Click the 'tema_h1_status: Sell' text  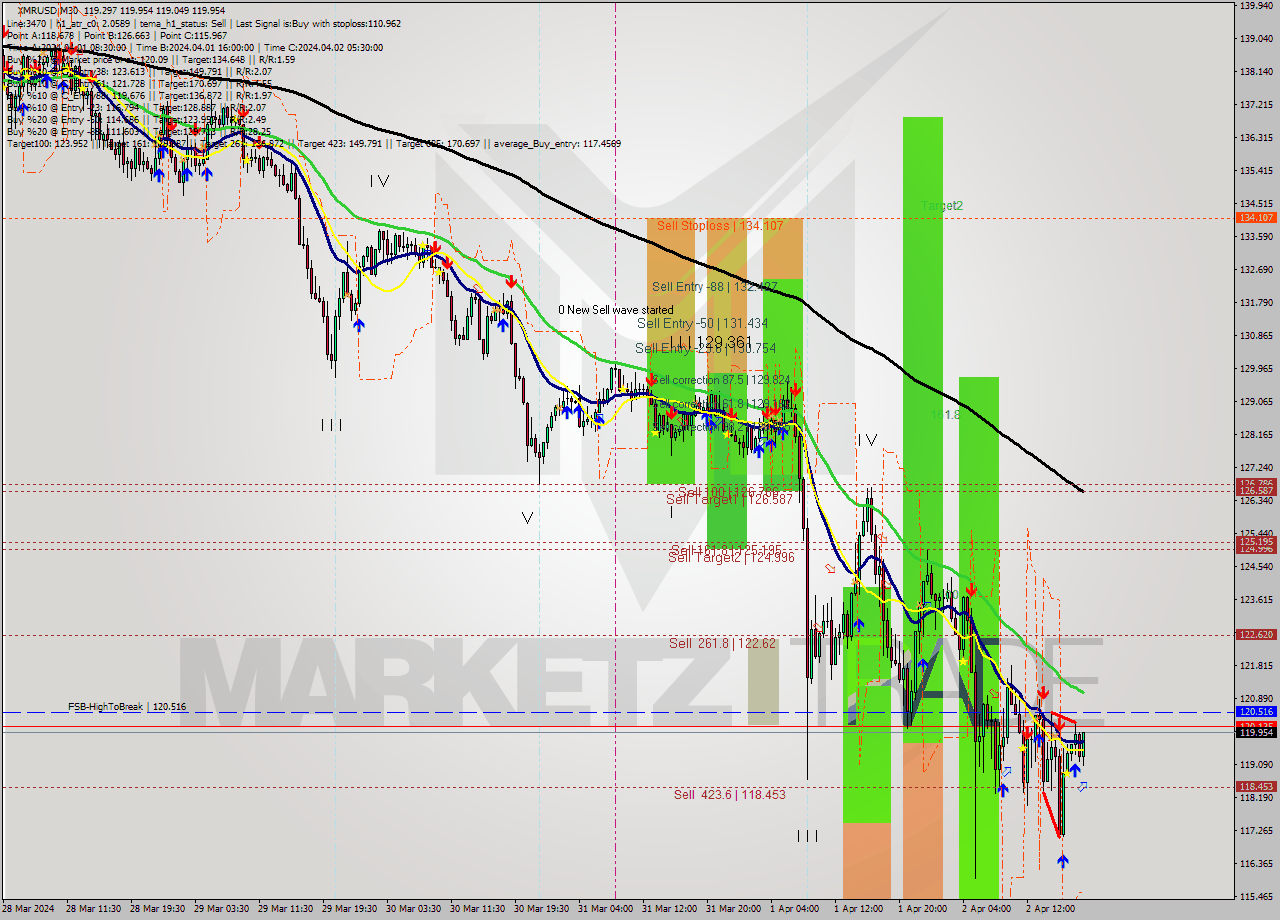(x=186, y=23)
